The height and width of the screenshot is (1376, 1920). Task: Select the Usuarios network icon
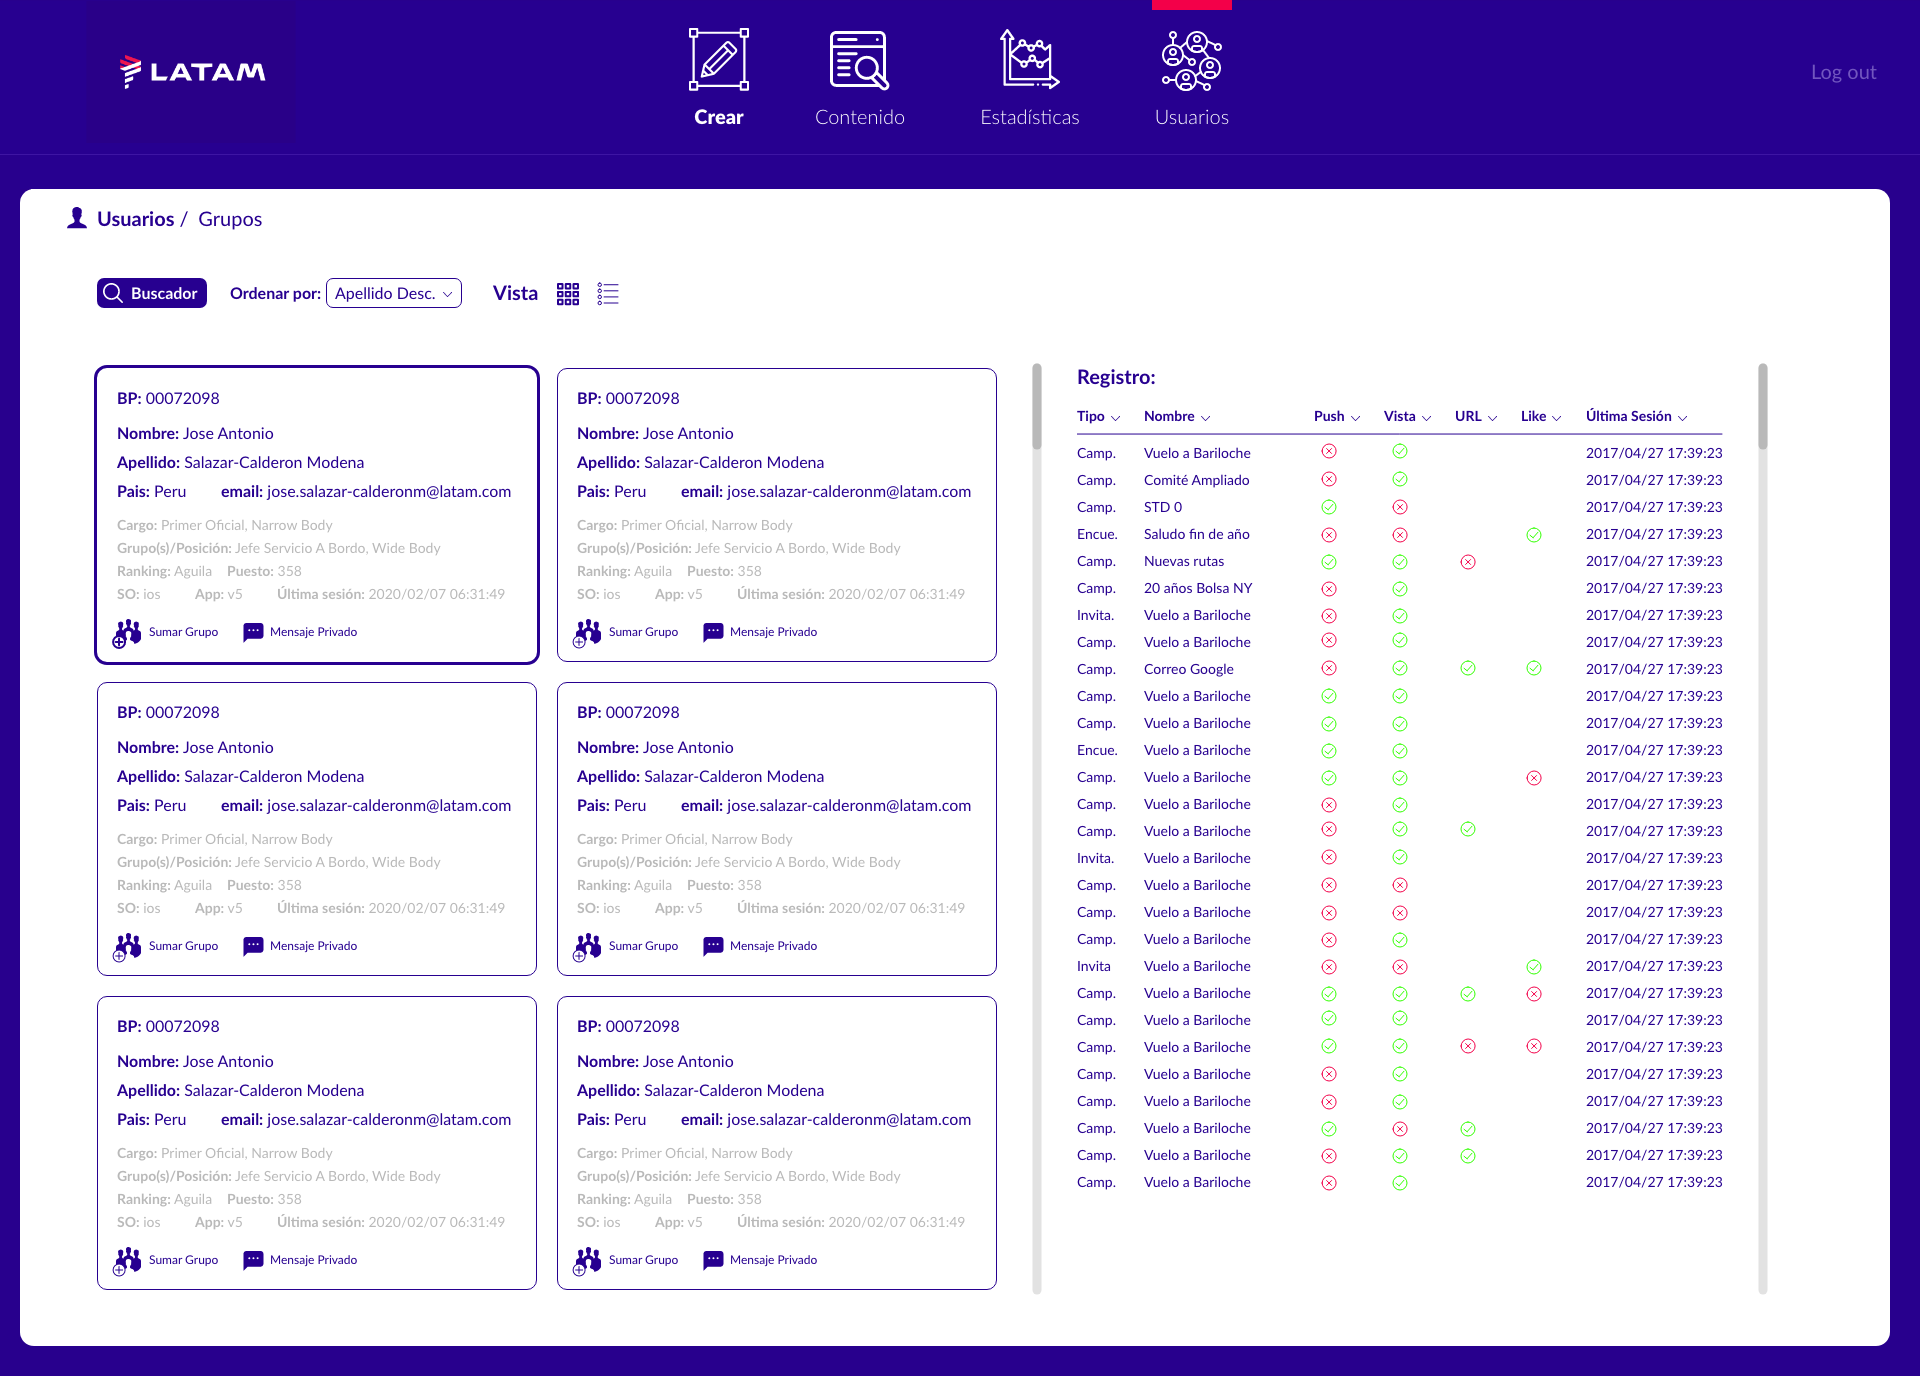pos(1191,60)
